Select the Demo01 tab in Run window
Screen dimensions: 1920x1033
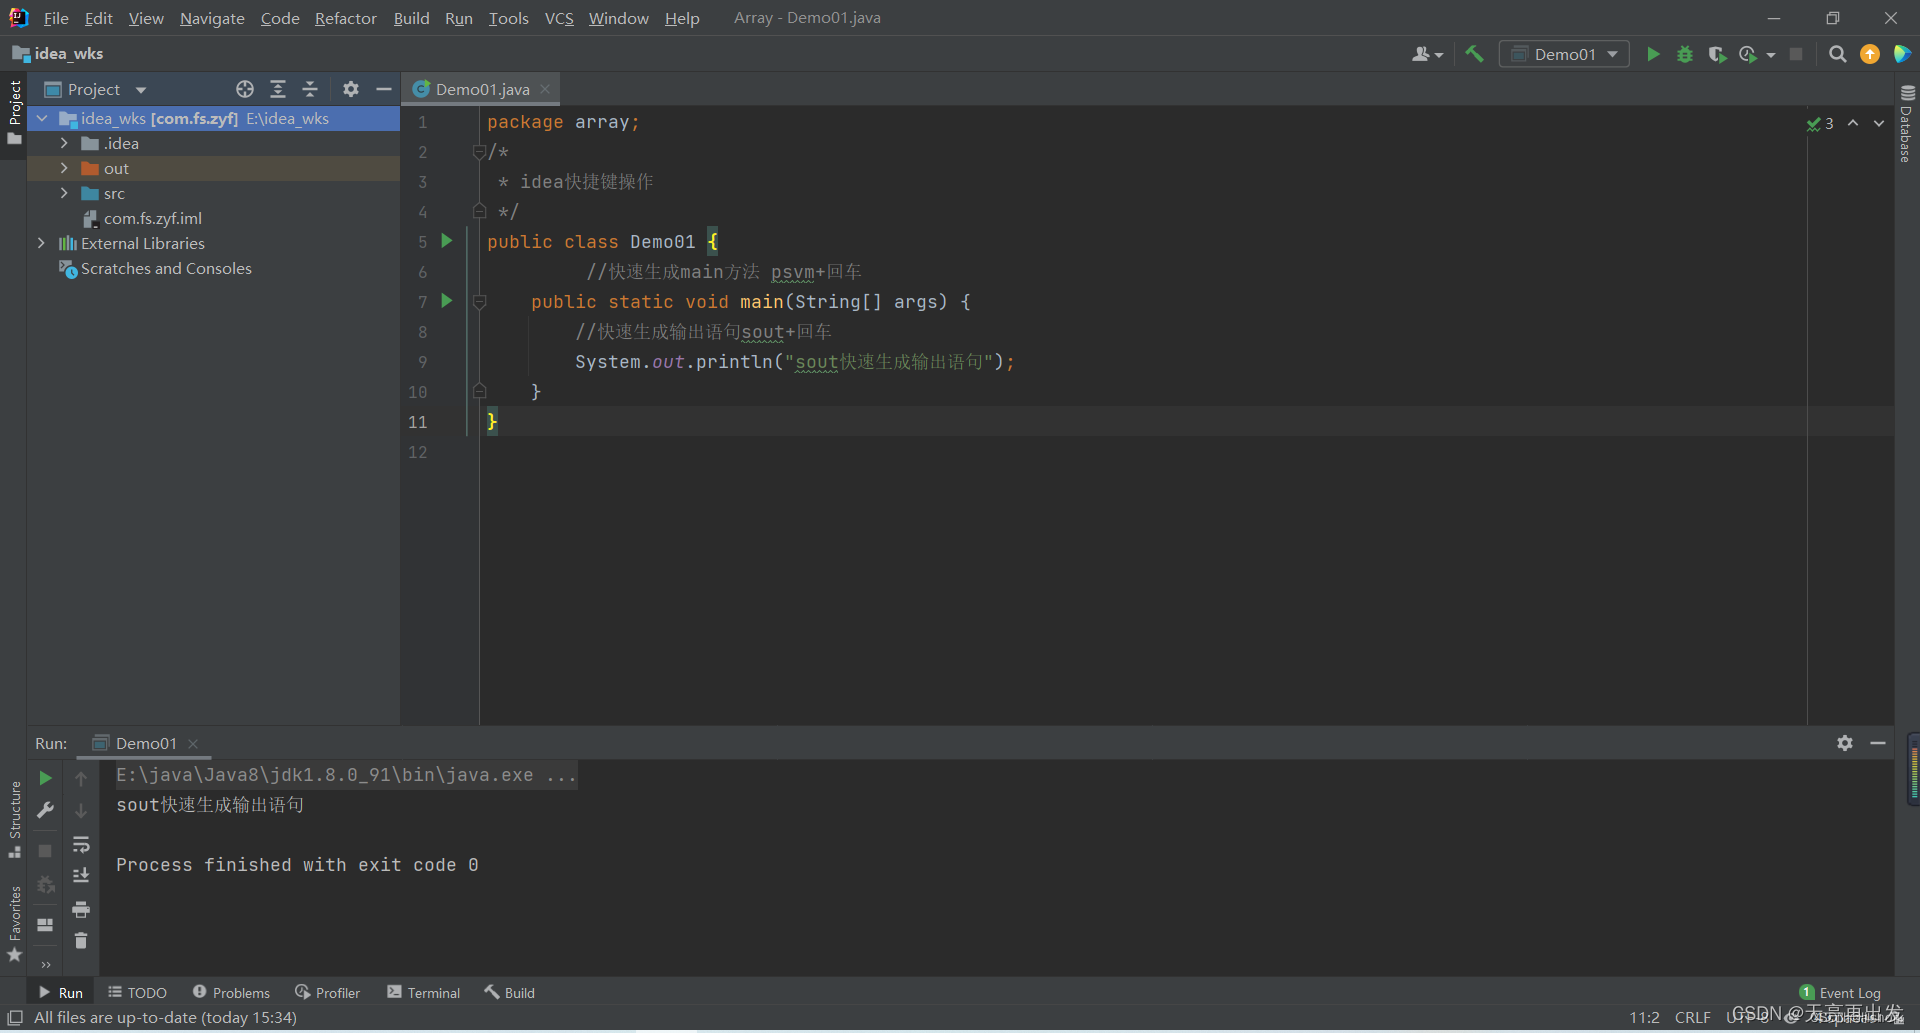pyautogui.click(x=146, y=743)
